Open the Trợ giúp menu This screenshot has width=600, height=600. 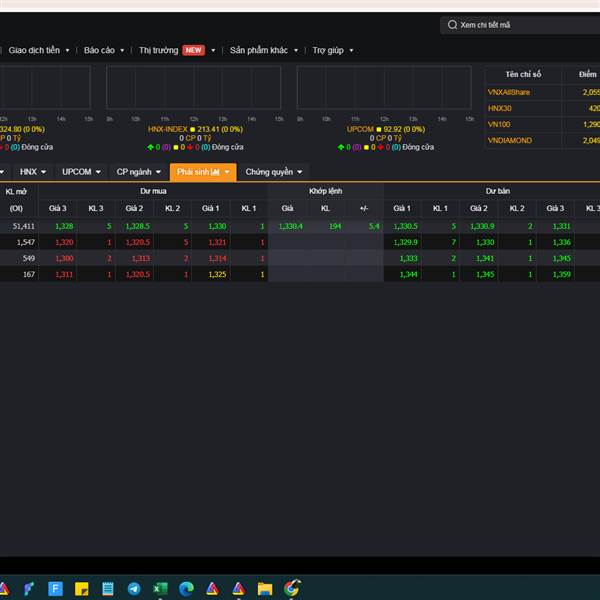(x=331, y=50)
